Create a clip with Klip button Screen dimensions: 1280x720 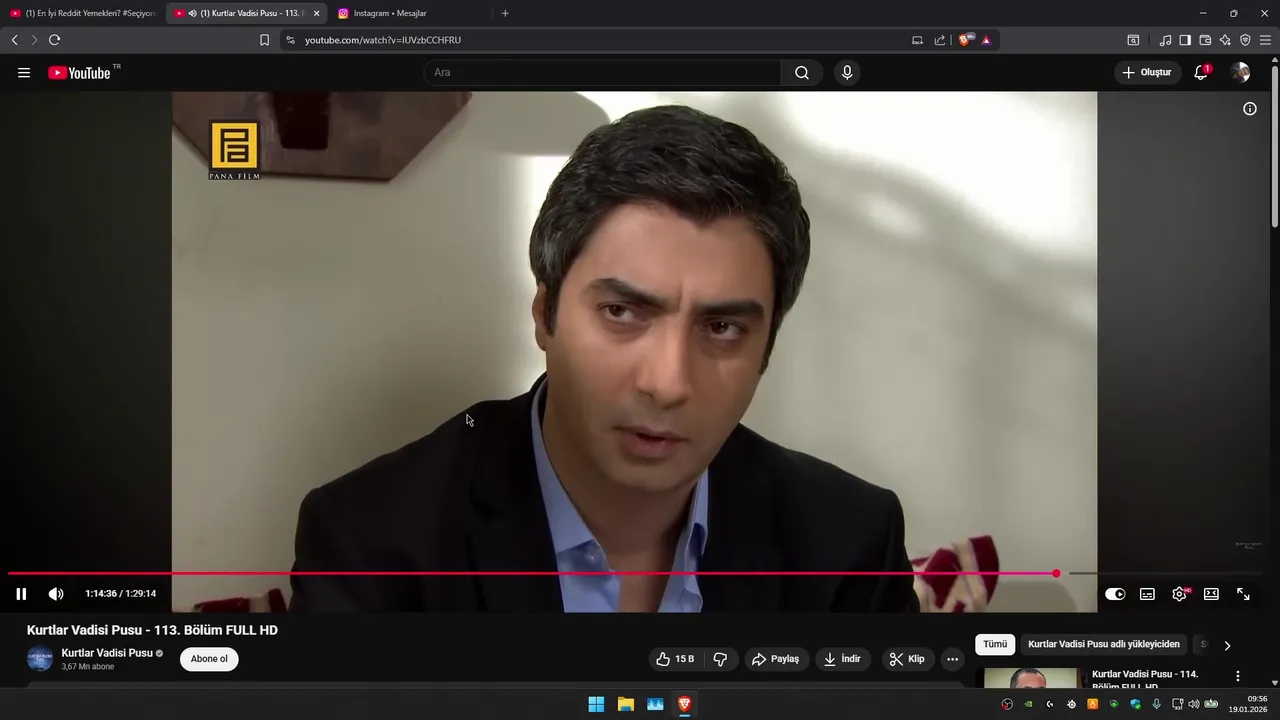pos(907,659)
